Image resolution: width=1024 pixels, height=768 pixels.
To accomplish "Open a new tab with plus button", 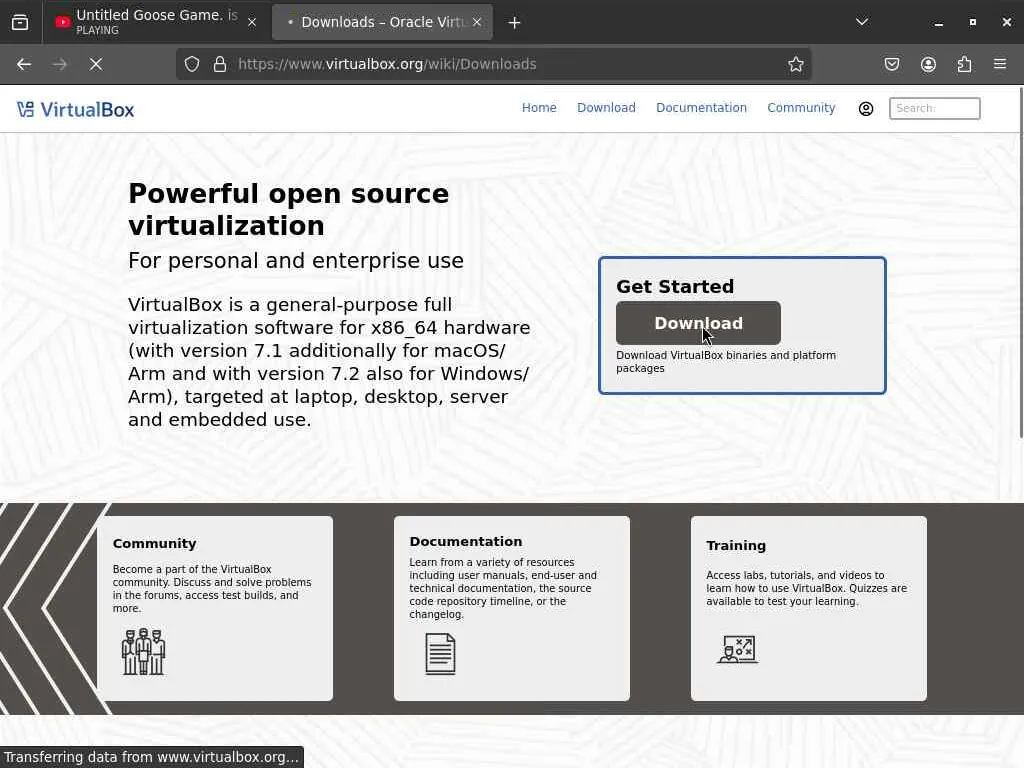I will [515, 23].
